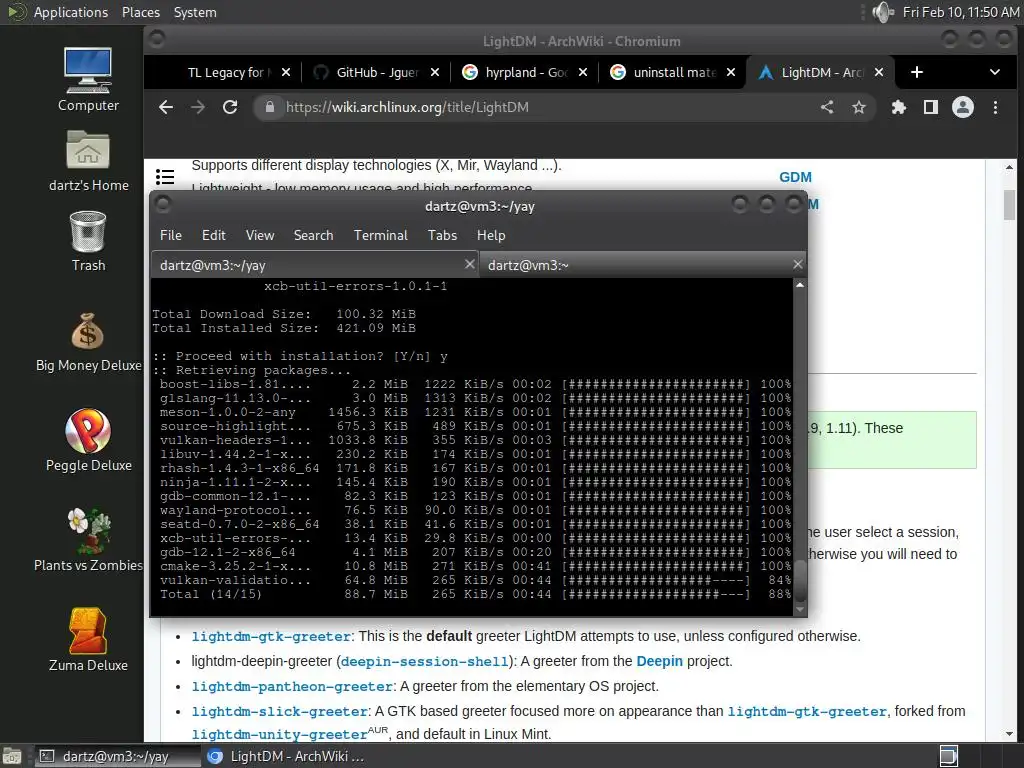Click the volume icon in top panel
This screenshot has height=768, width=1024.
[883, 12]
